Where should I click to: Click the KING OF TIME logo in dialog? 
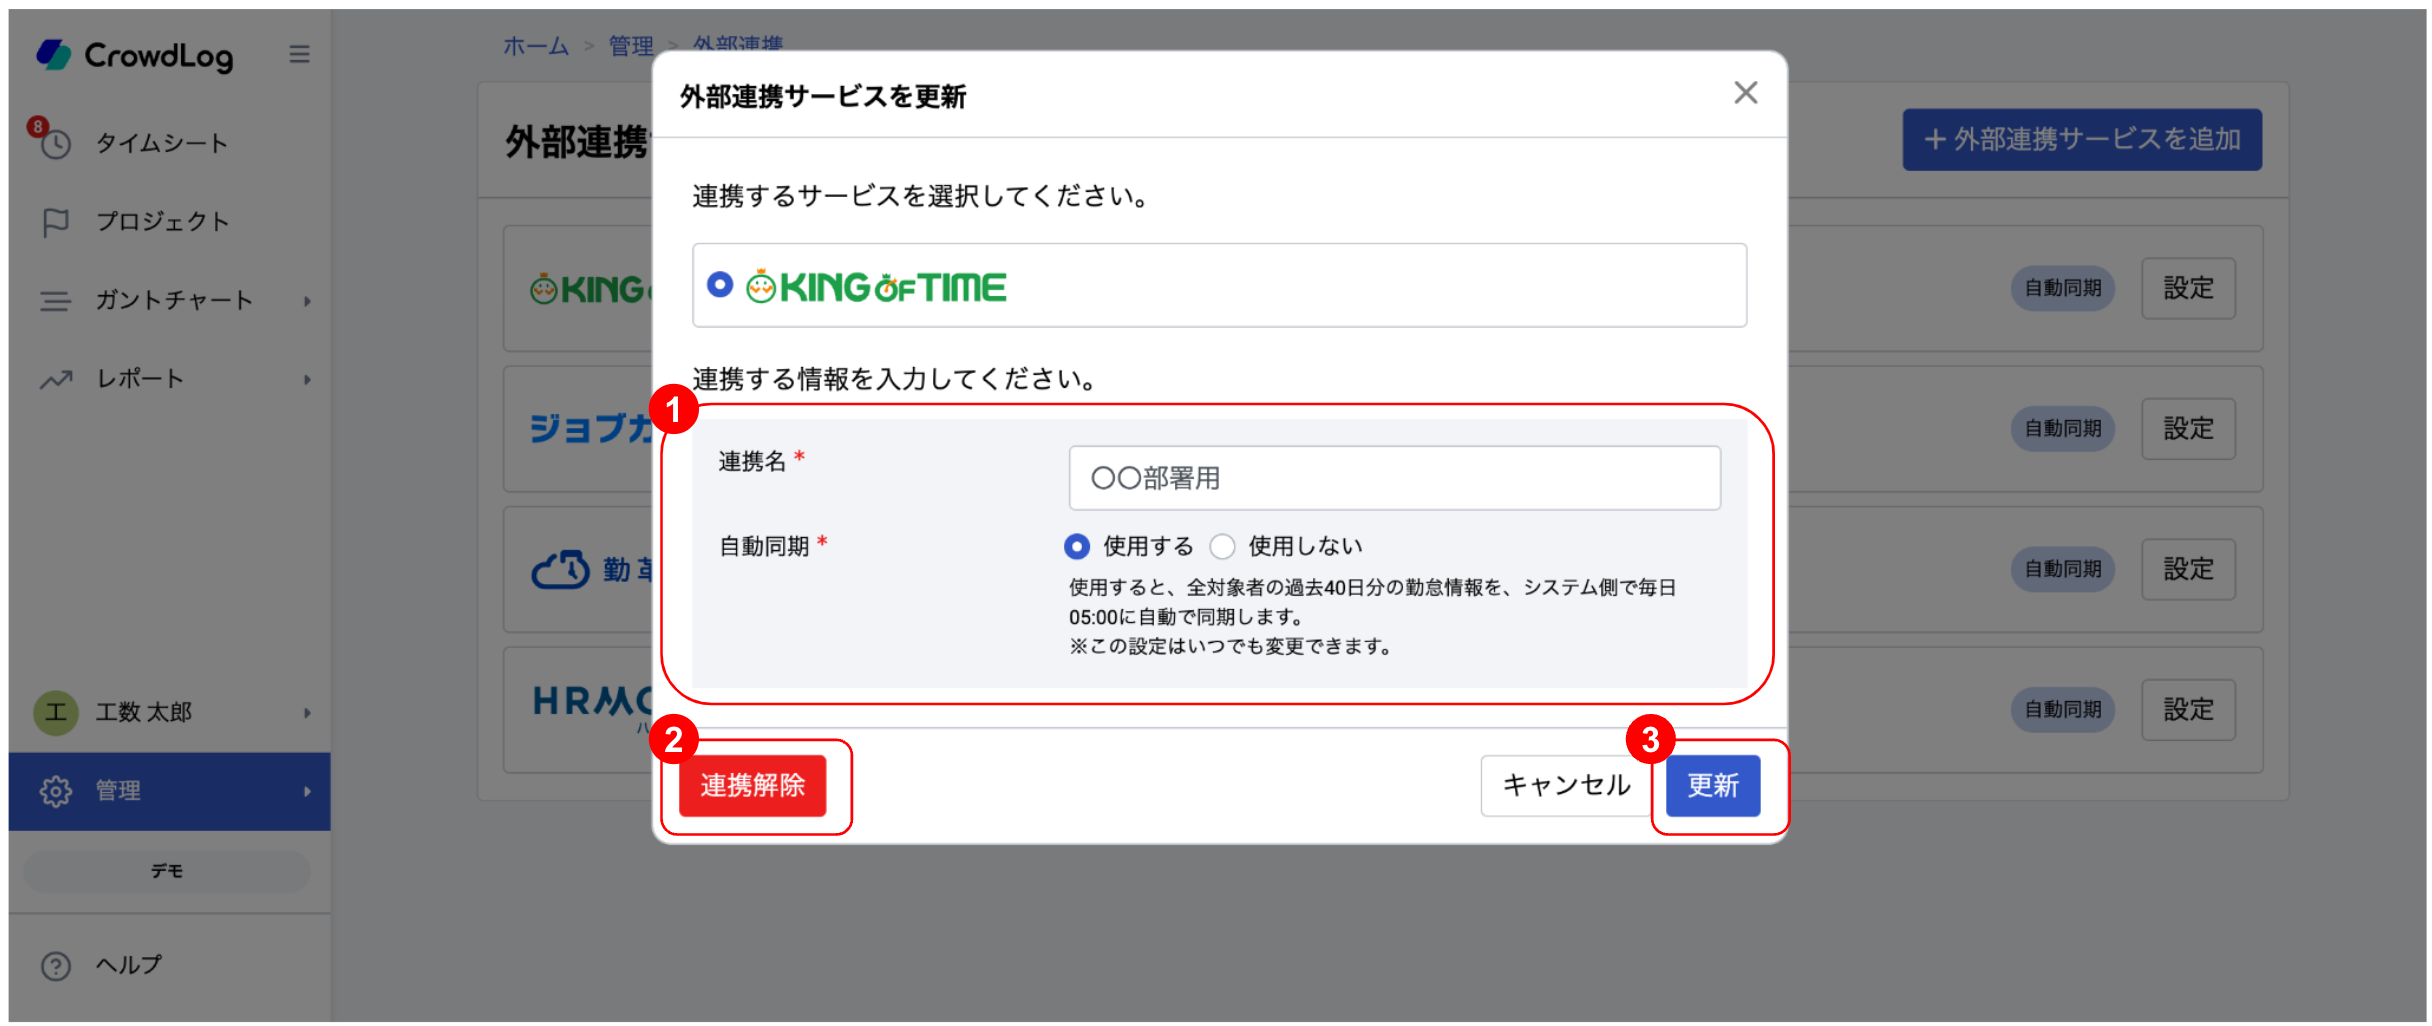tap(876, 287)
